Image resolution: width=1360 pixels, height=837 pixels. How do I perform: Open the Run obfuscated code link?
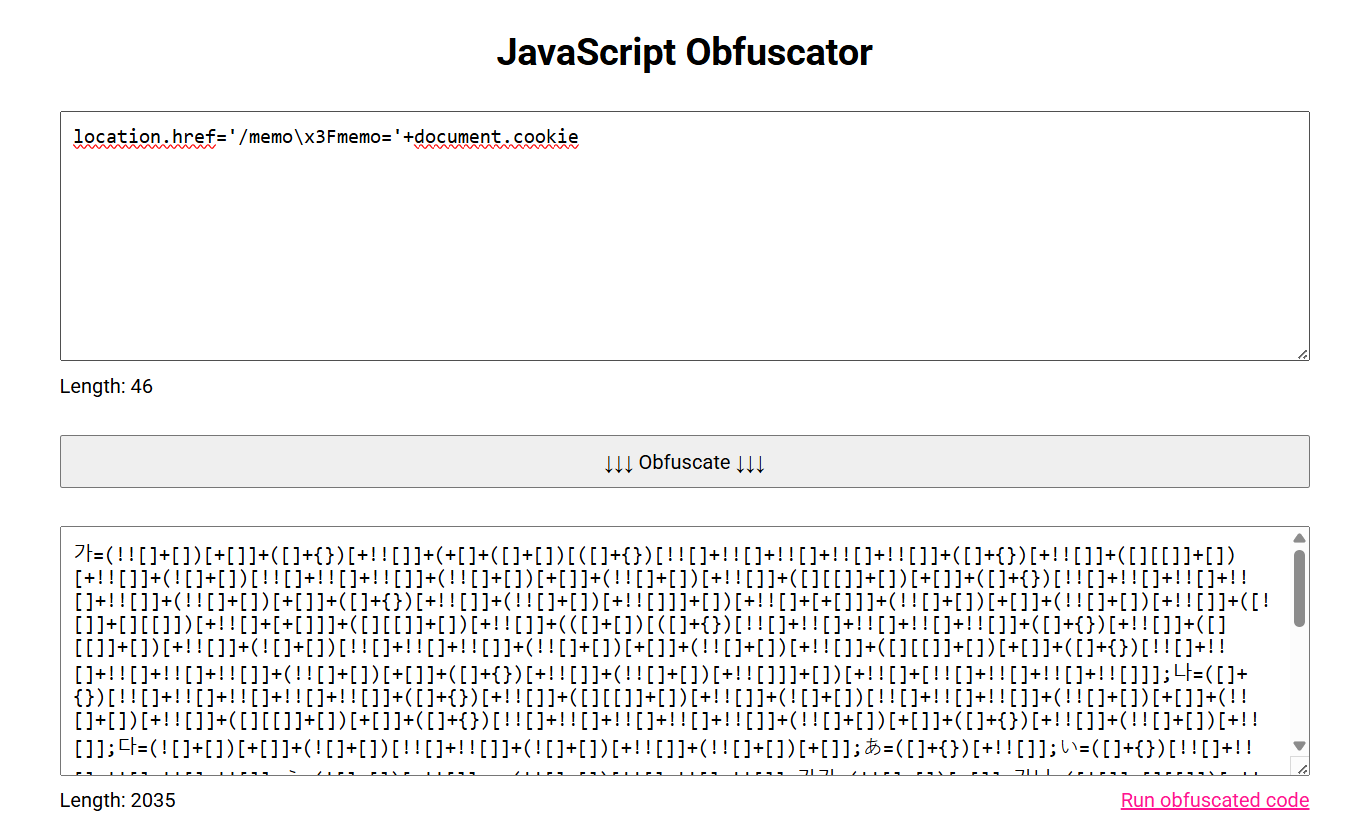coord(1214,800)
